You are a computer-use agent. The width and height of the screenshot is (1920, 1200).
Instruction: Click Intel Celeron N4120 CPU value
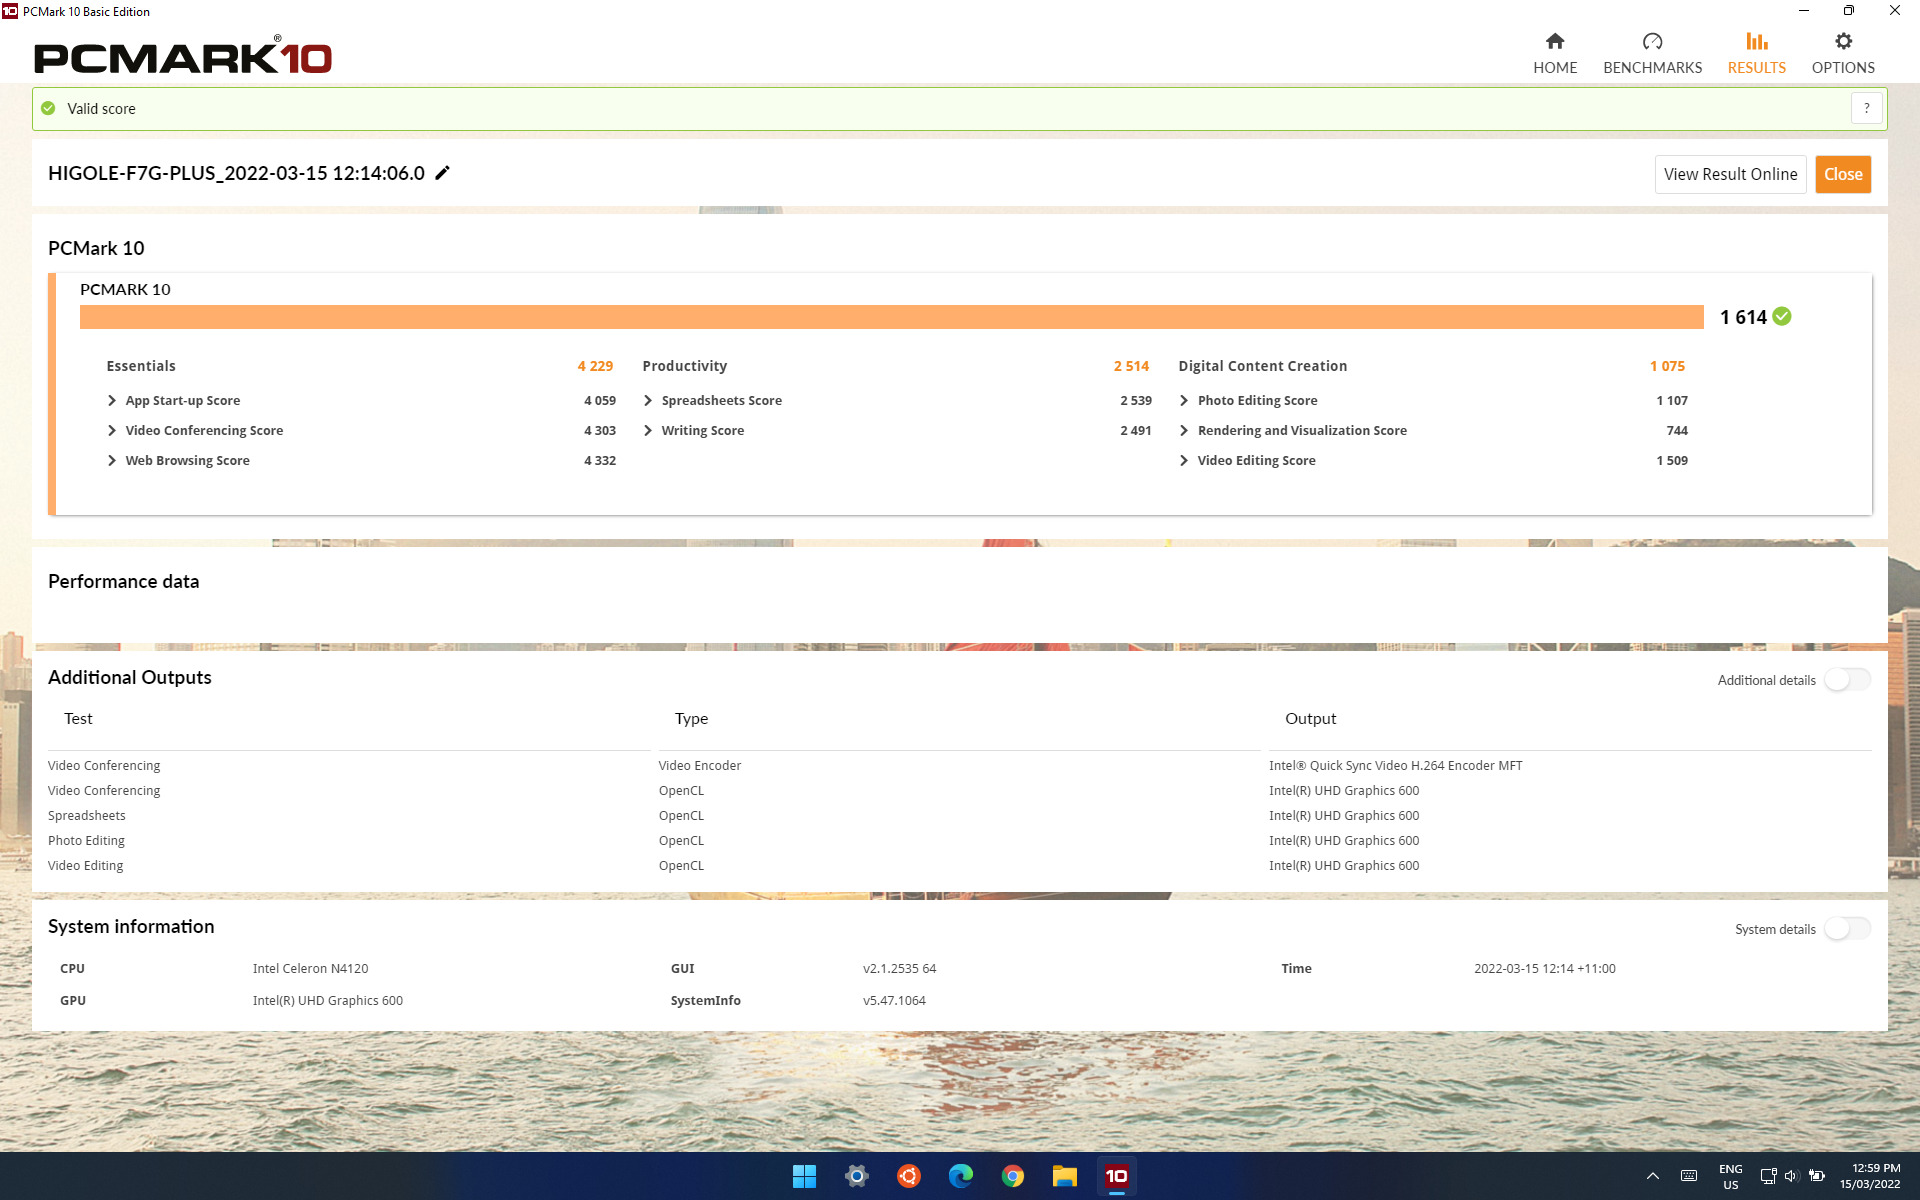tap(310, 968)
